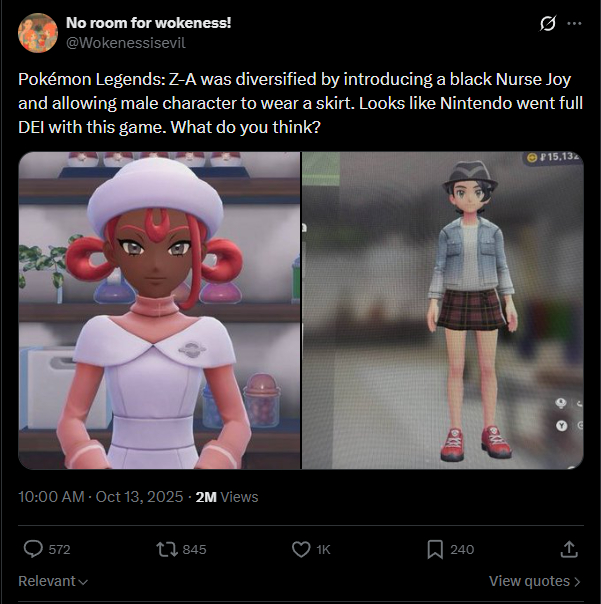Click the Grok slashed-circle icon
The width and height of the screenshot is (601, 604).
coord(547,23)
